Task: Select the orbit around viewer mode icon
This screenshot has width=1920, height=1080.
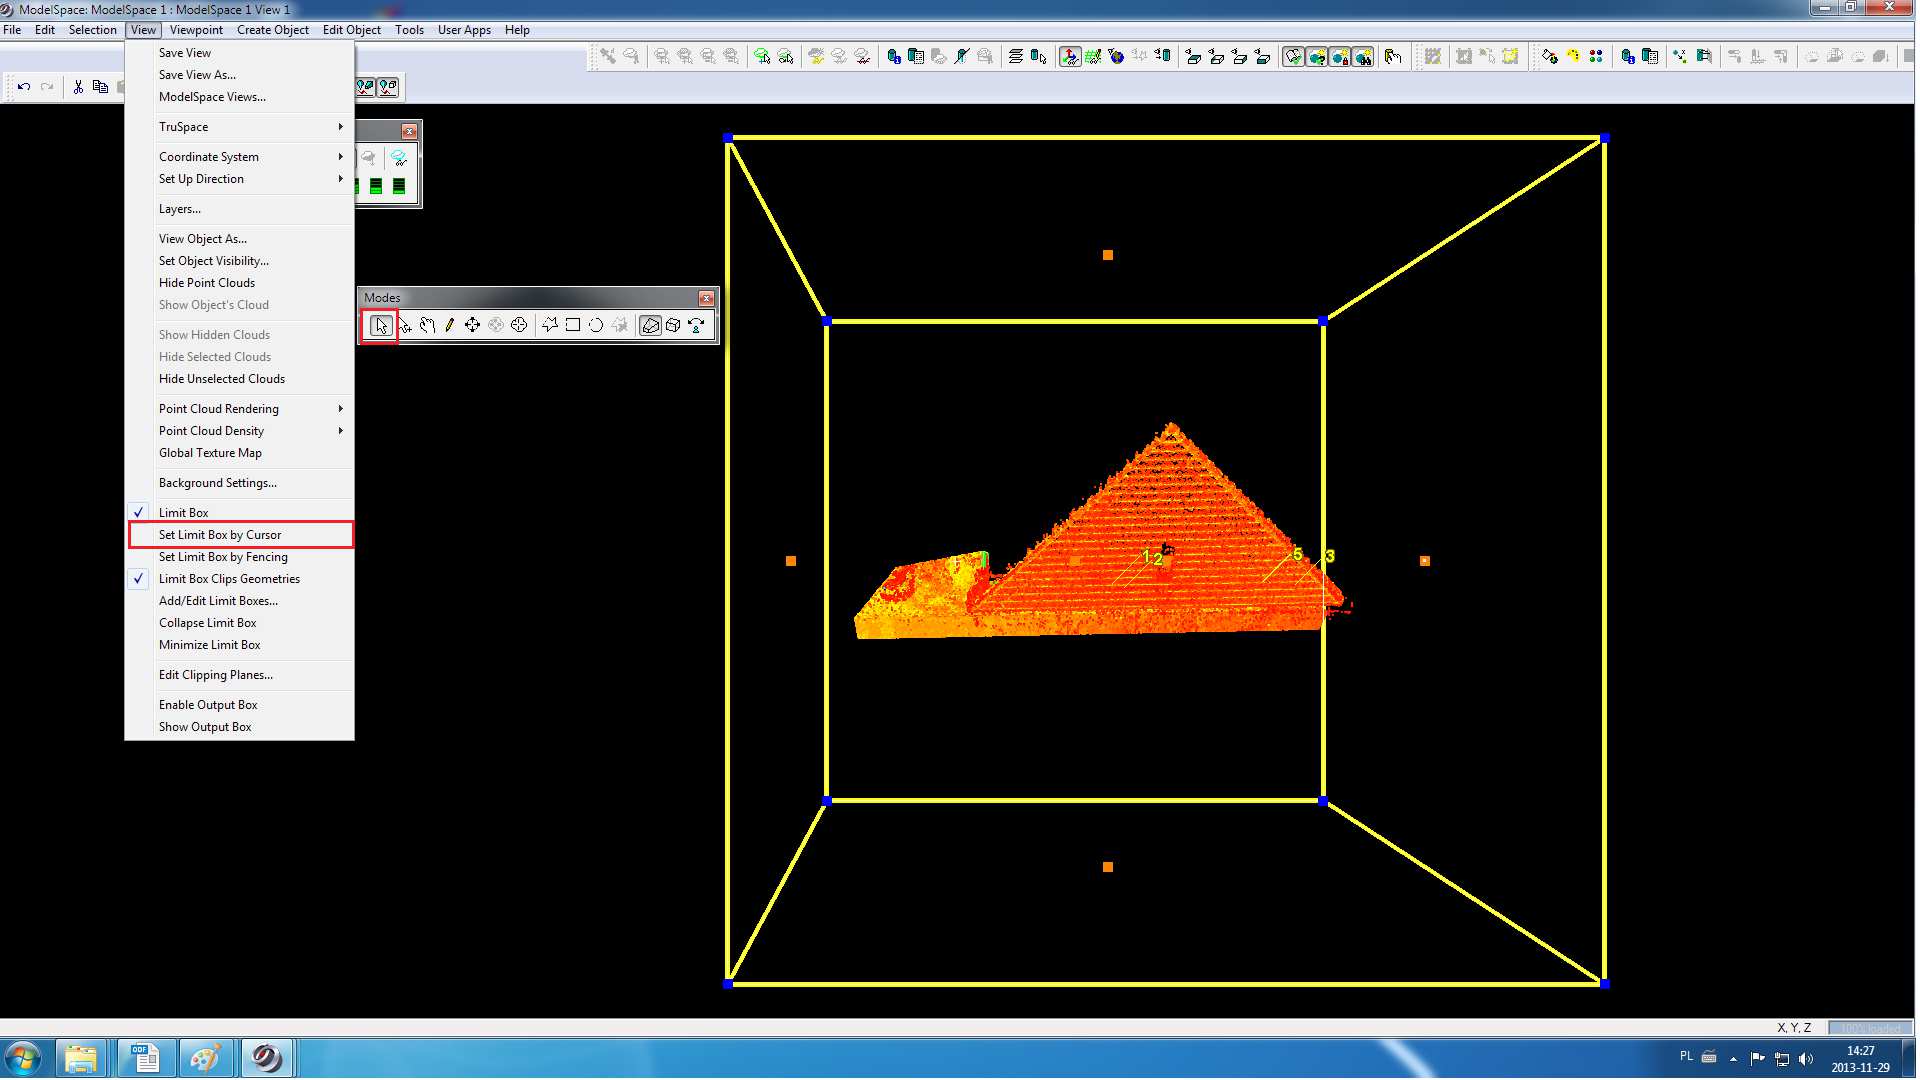Action: (x=696, y=325)
